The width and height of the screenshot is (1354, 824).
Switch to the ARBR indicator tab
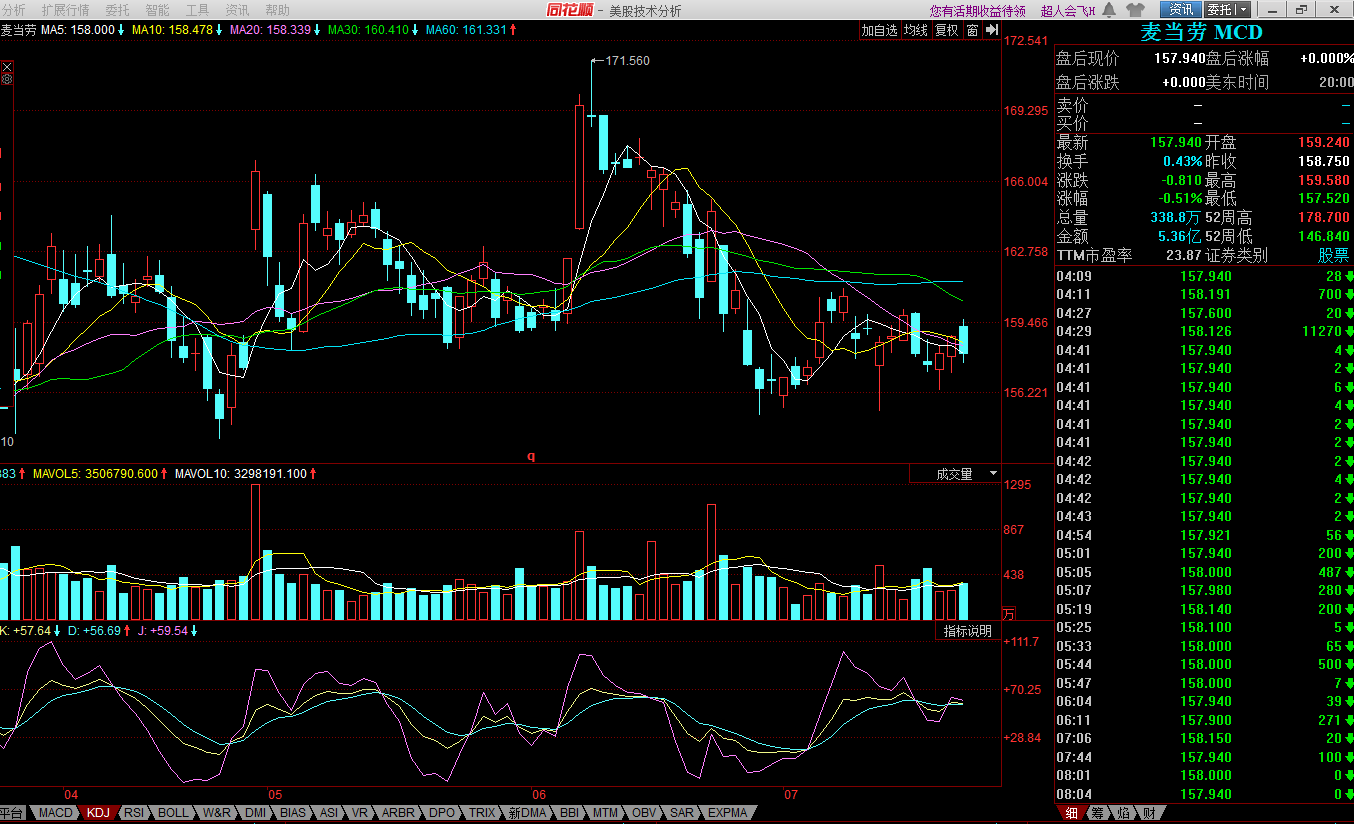(399, 813)
